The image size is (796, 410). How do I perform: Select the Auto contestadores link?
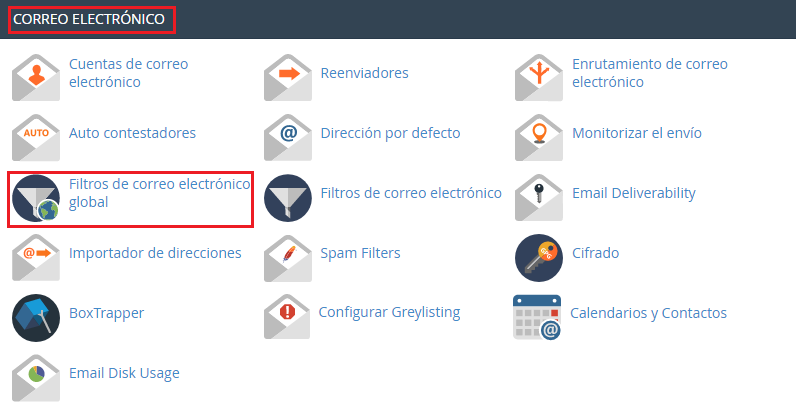[x=132, y=133]
